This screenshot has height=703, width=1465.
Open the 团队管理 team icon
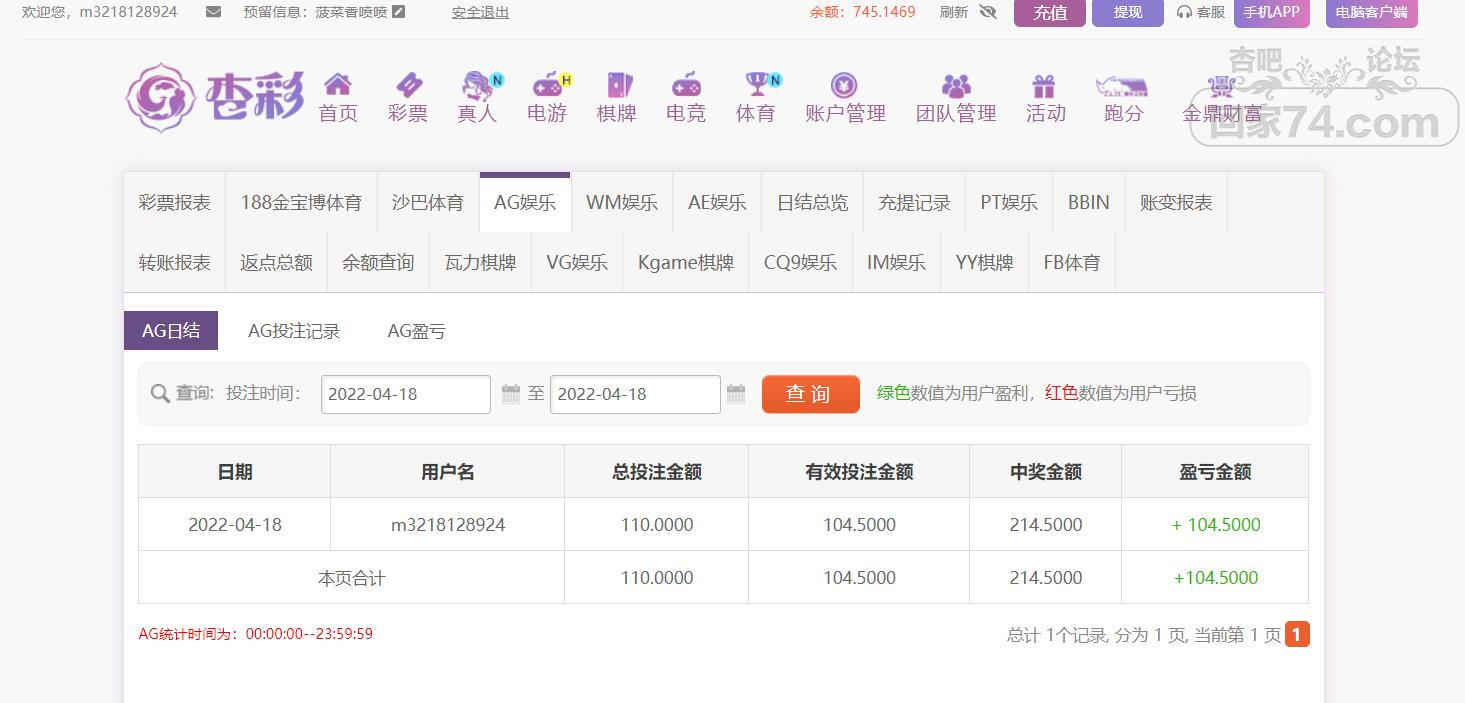(x=956, y=84)
